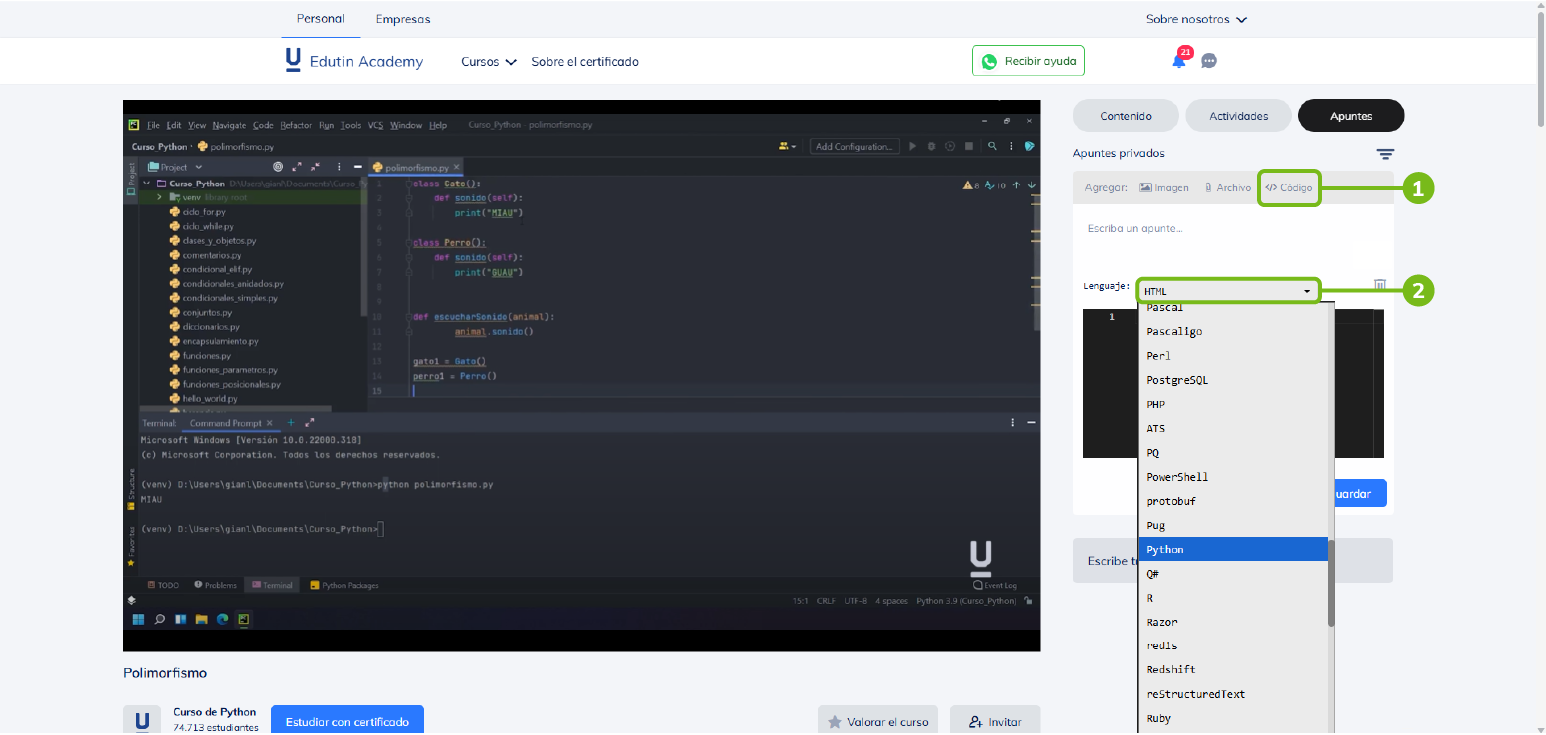Open the Lenguaje HTML combo box

[1228, 291]
